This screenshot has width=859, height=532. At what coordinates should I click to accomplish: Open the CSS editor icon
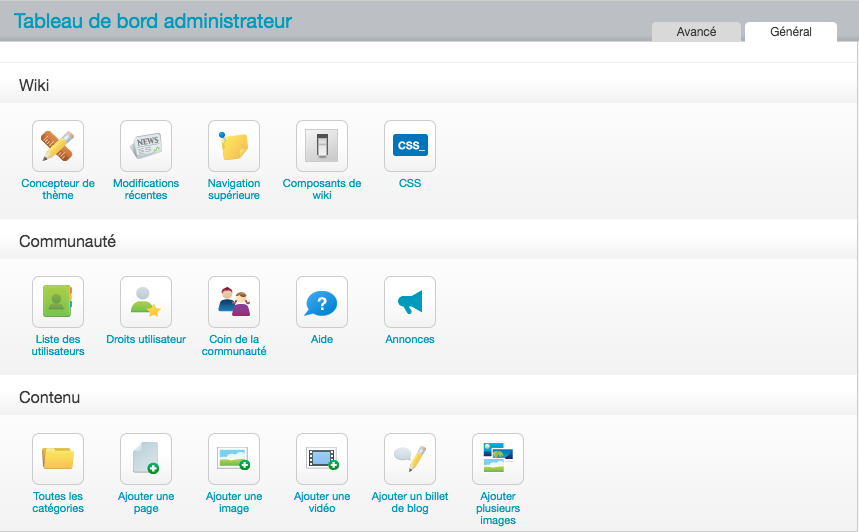point(410,146)
